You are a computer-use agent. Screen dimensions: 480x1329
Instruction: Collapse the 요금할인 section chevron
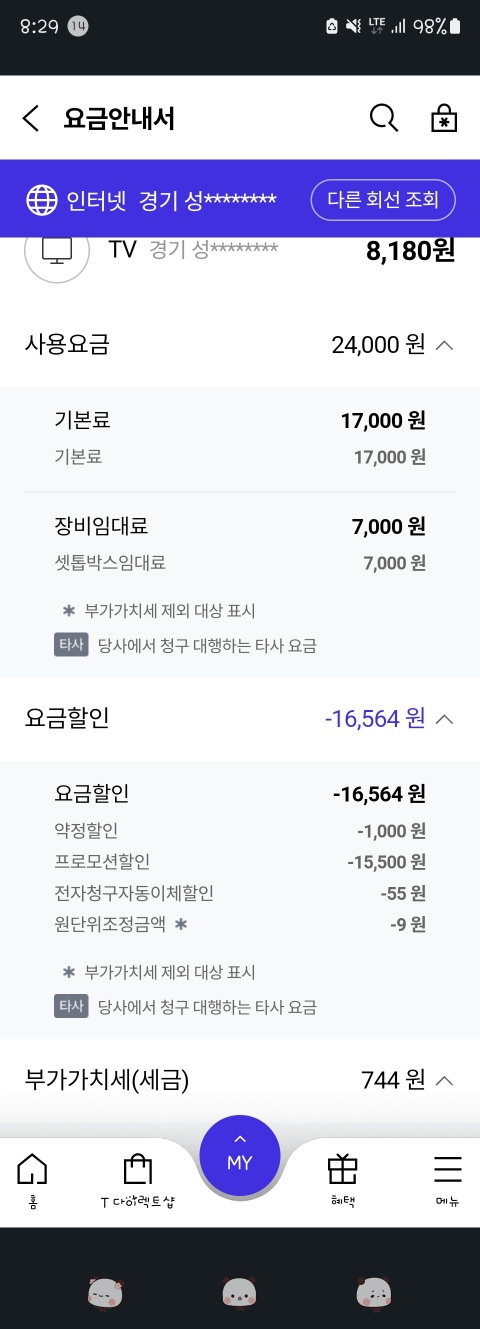(x=445, y=718)
